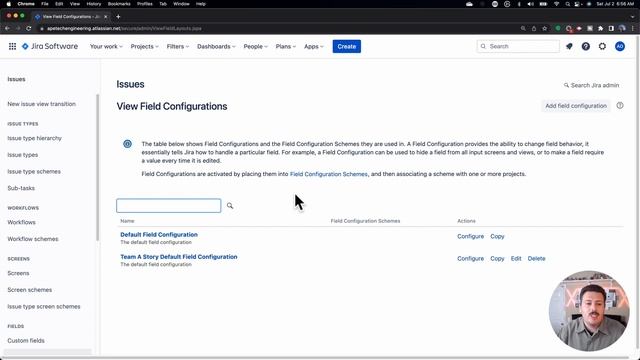This screenshot has width=640, height=360.
Task: Open Issue types in sidebar
Action: [x=22, y=155]
